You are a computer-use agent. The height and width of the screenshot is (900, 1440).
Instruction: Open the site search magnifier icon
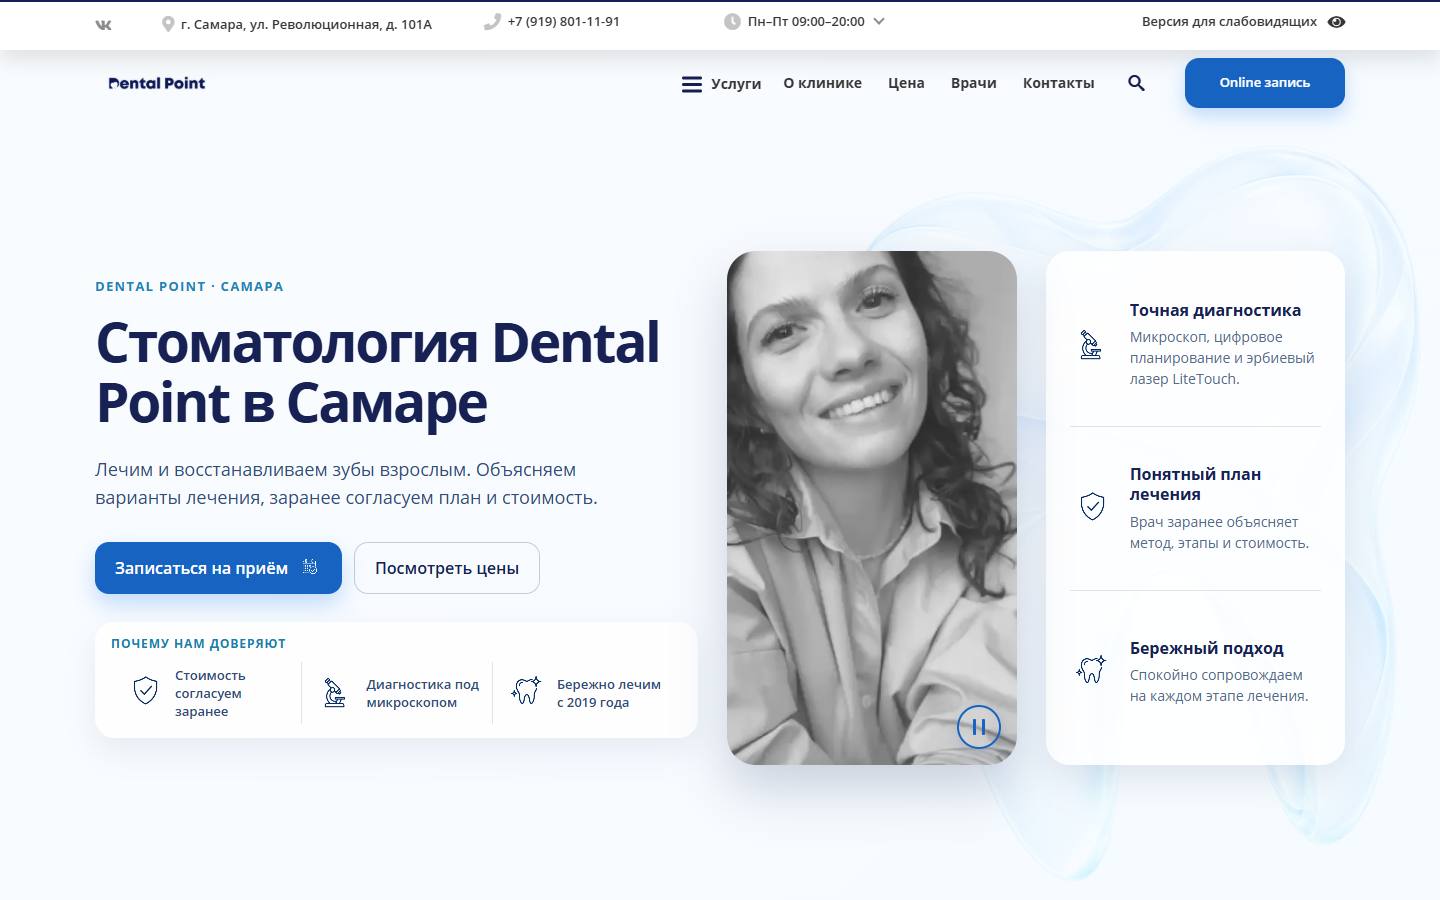[1136, 83]
